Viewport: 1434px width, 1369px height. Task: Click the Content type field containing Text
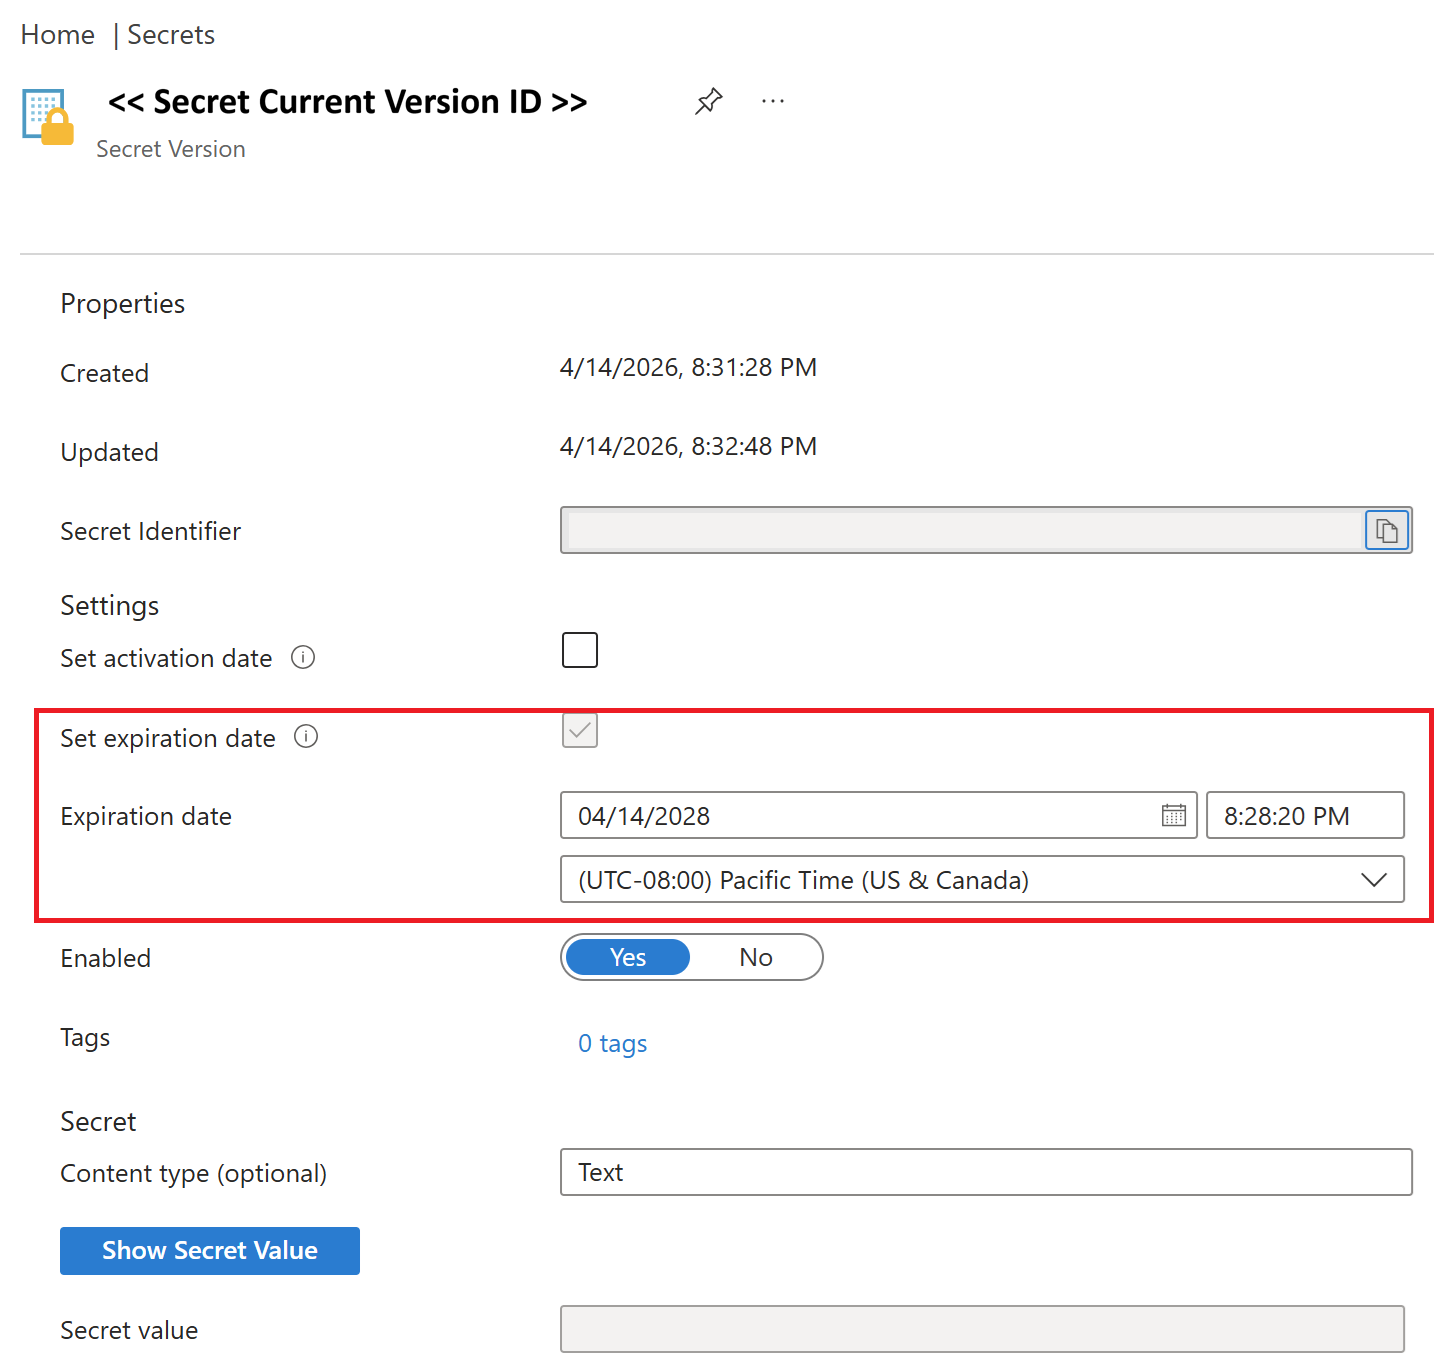986,1172
